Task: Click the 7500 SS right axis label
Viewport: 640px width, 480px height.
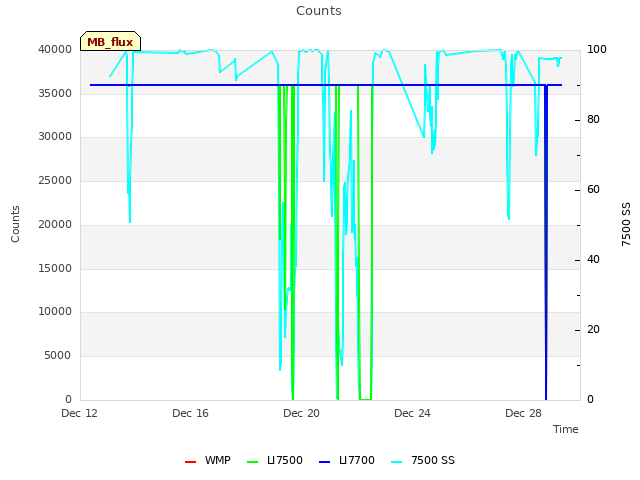Action: point(626,224)
